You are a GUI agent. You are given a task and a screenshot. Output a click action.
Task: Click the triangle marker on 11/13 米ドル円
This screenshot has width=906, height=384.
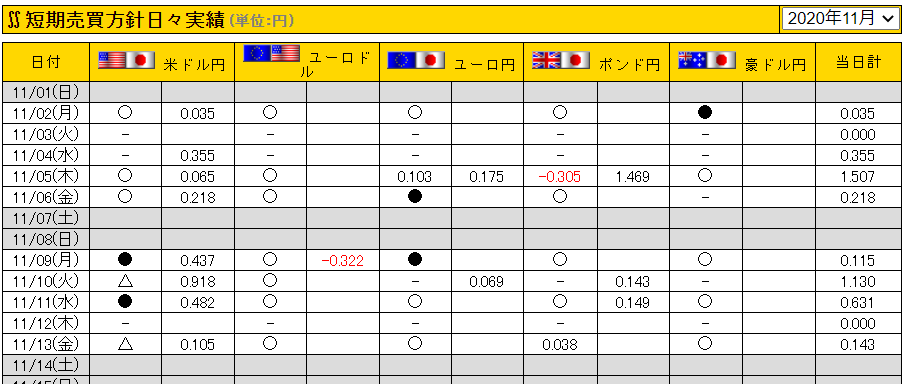click(125, 344)
